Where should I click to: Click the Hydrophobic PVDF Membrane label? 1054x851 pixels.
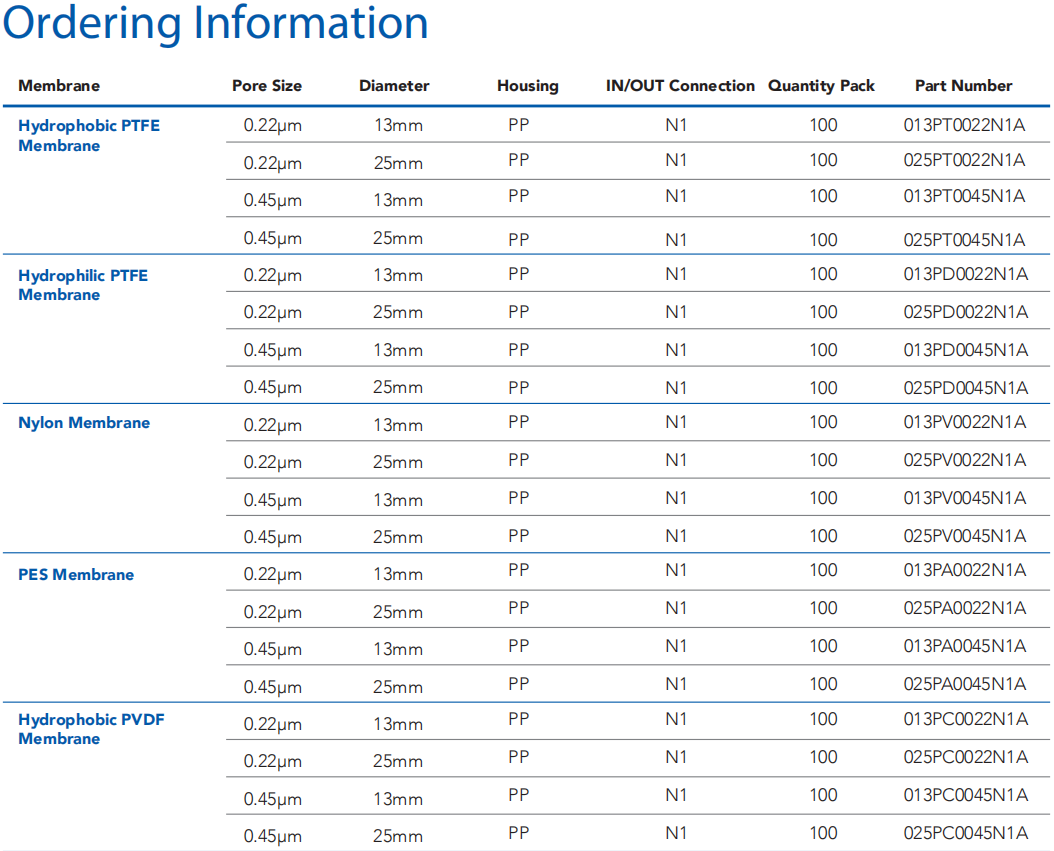point(91,729)
